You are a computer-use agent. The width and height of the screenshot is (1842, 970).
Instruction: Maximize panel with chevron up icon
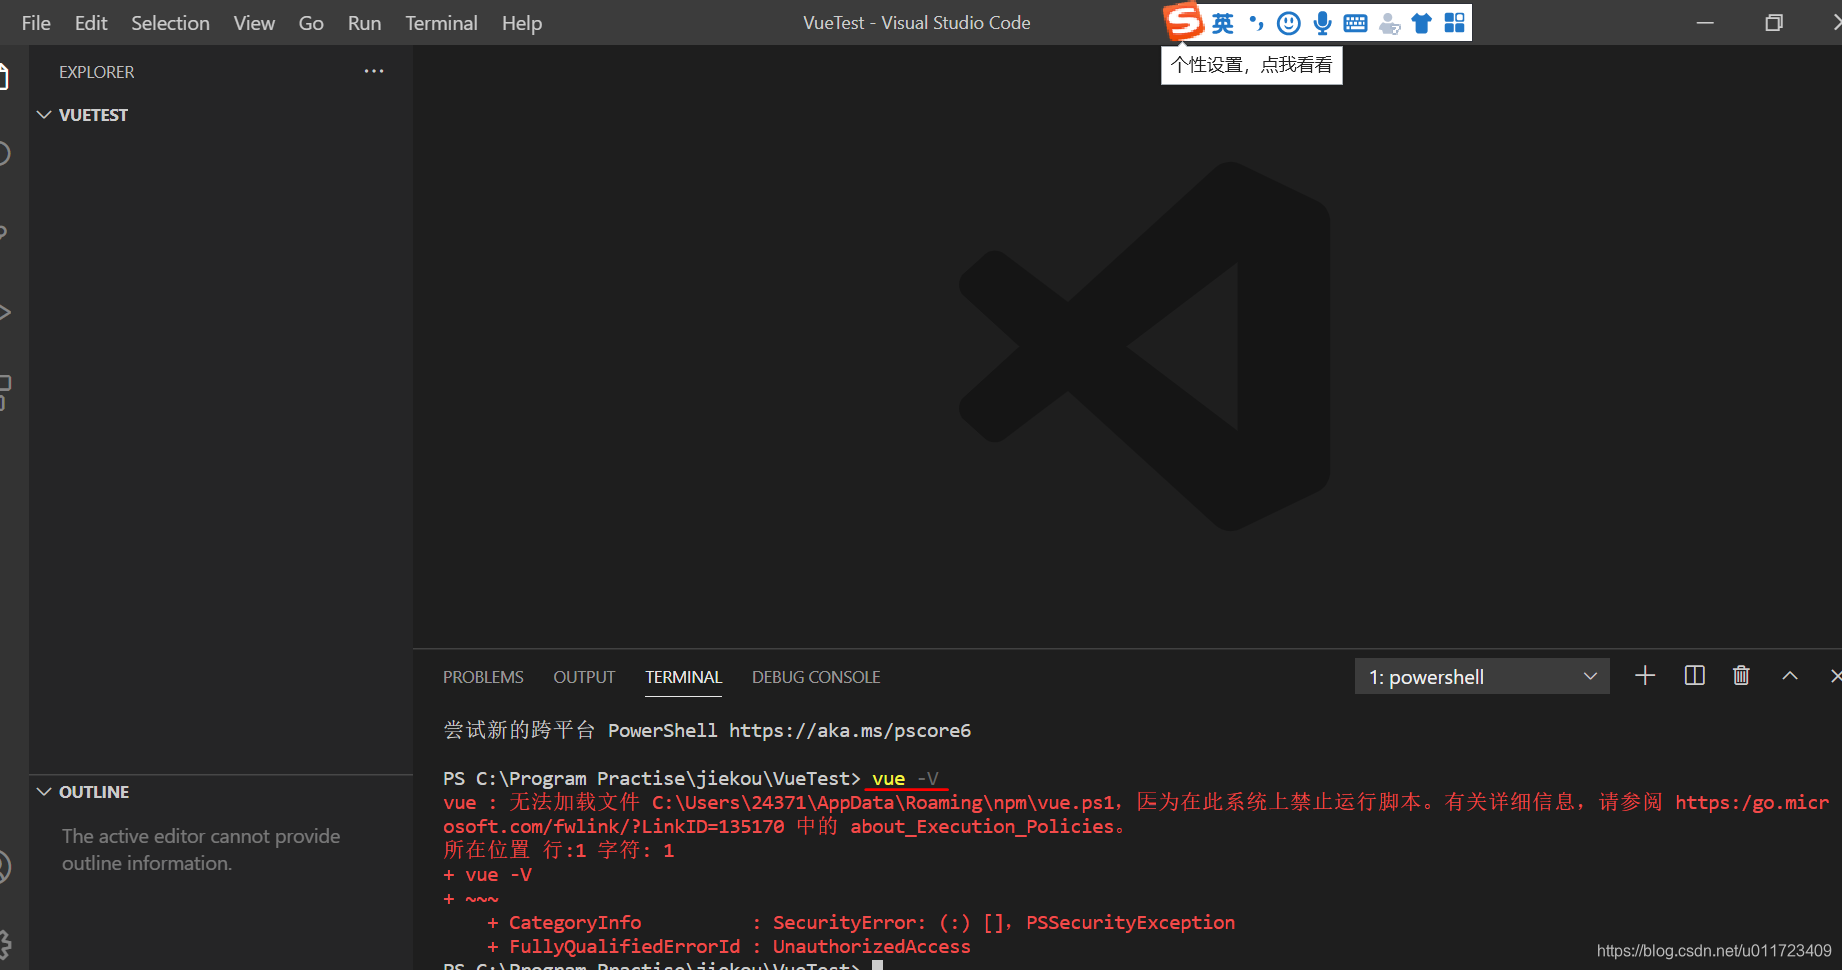click(x=1790, y=676)
